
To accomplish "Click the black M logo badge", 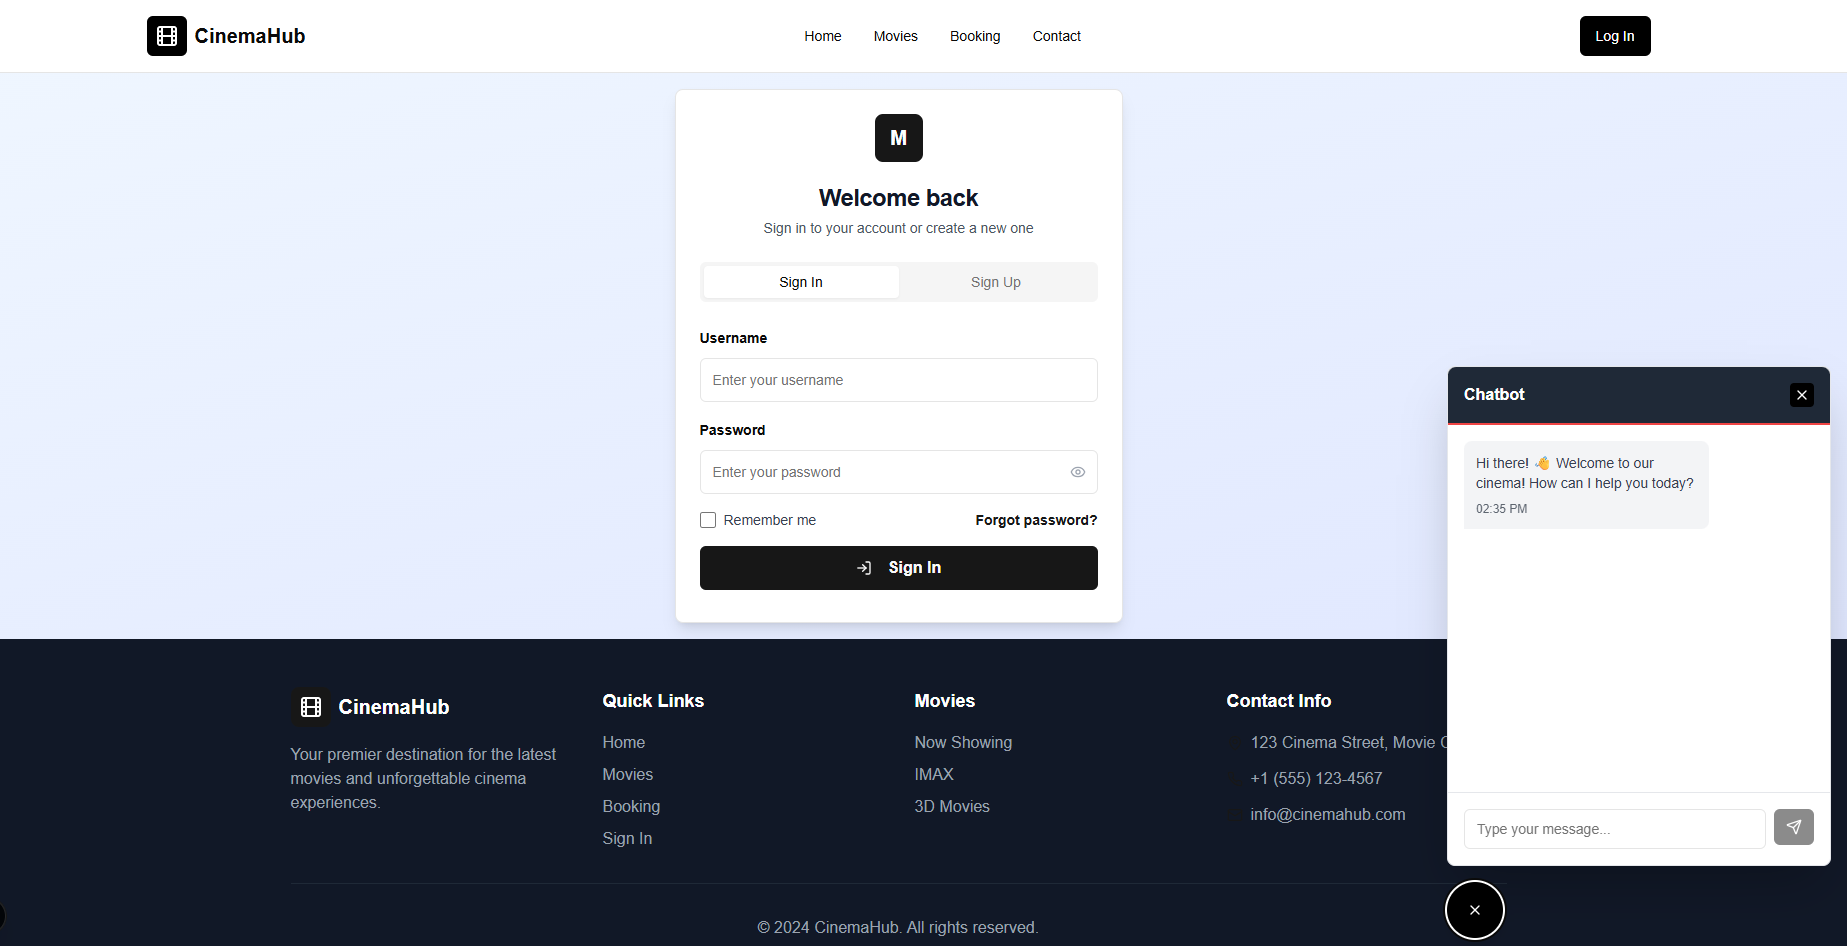I will pyautogui.click(x=898, y=138).
